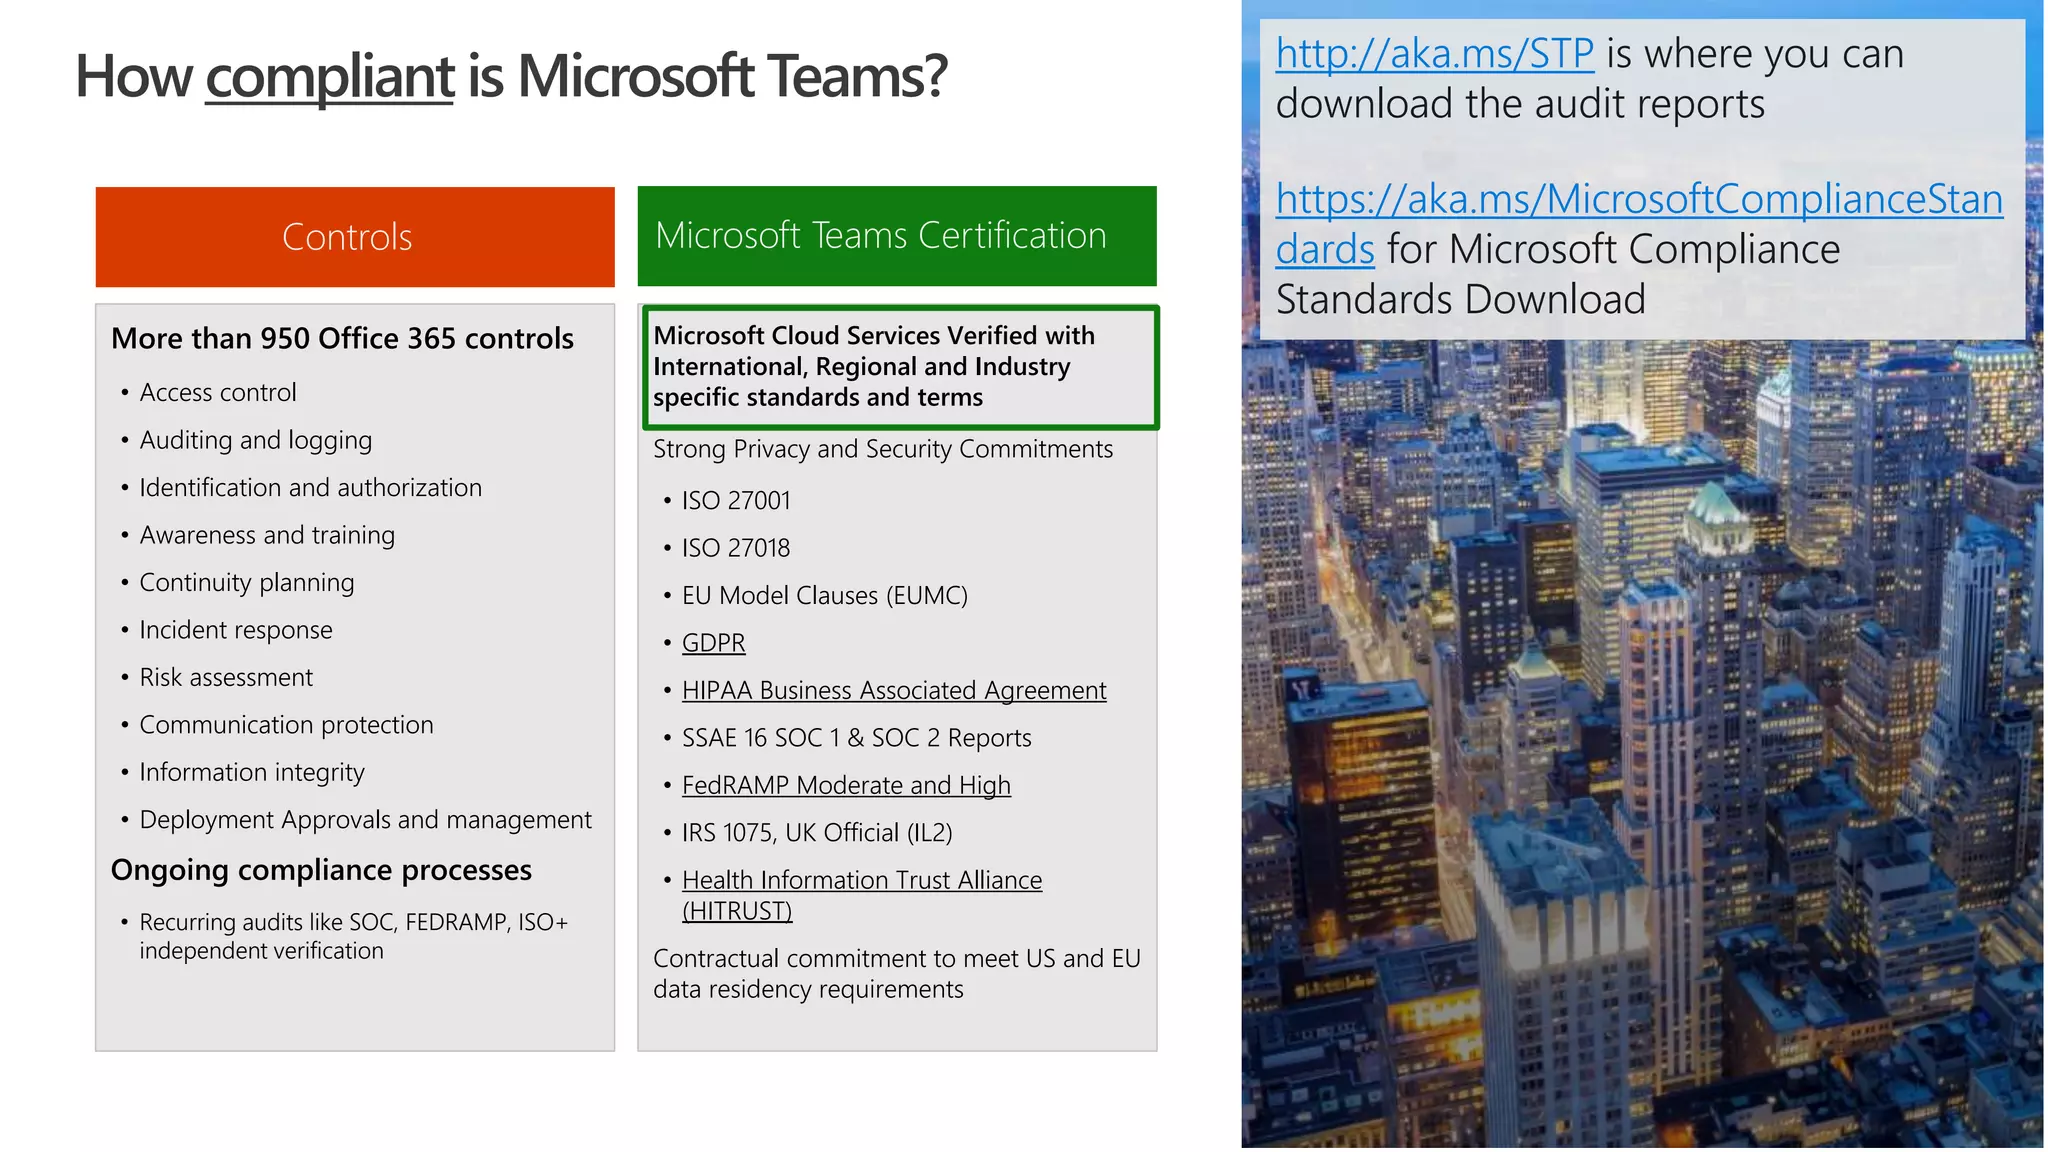
Task: Click 'Communication protection' bullet text
Action: click(286, 725)
